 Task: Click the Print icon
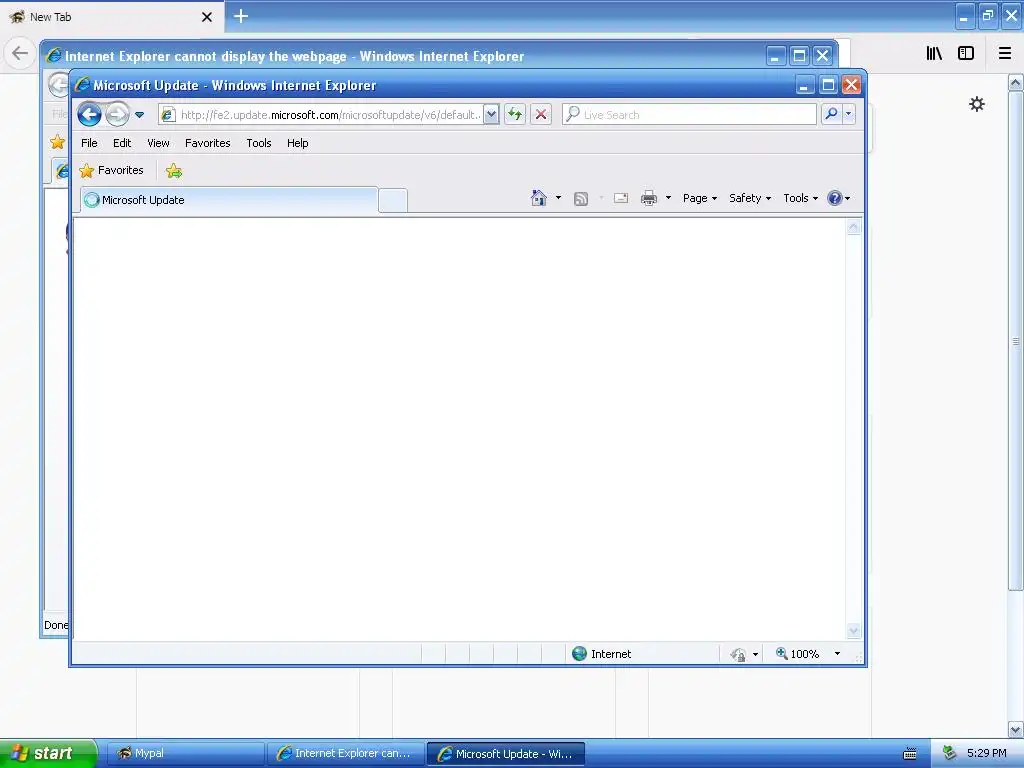649,199
